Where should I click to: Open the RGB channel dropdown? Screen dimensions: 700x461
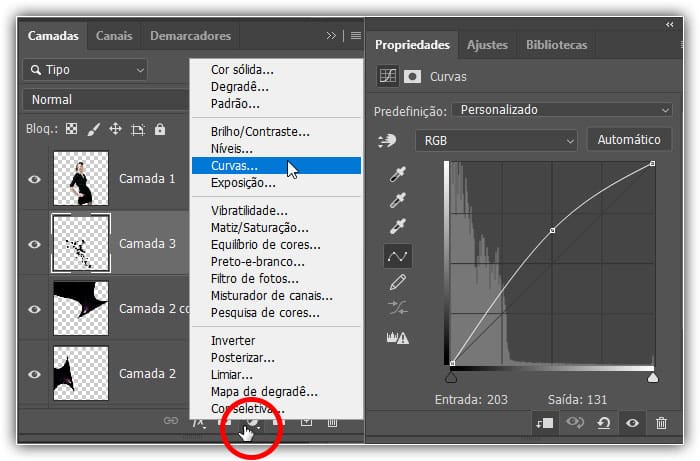(x=496, y=141)
